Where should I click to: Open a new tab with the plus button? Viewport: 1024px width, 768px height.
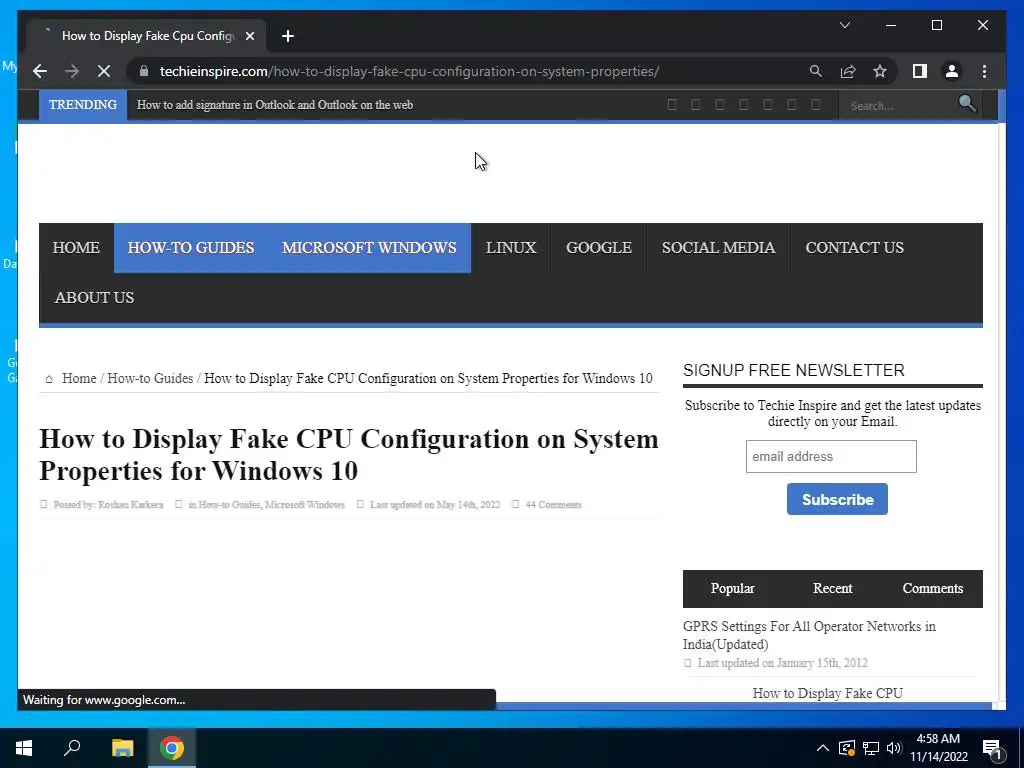pos(288,36)
